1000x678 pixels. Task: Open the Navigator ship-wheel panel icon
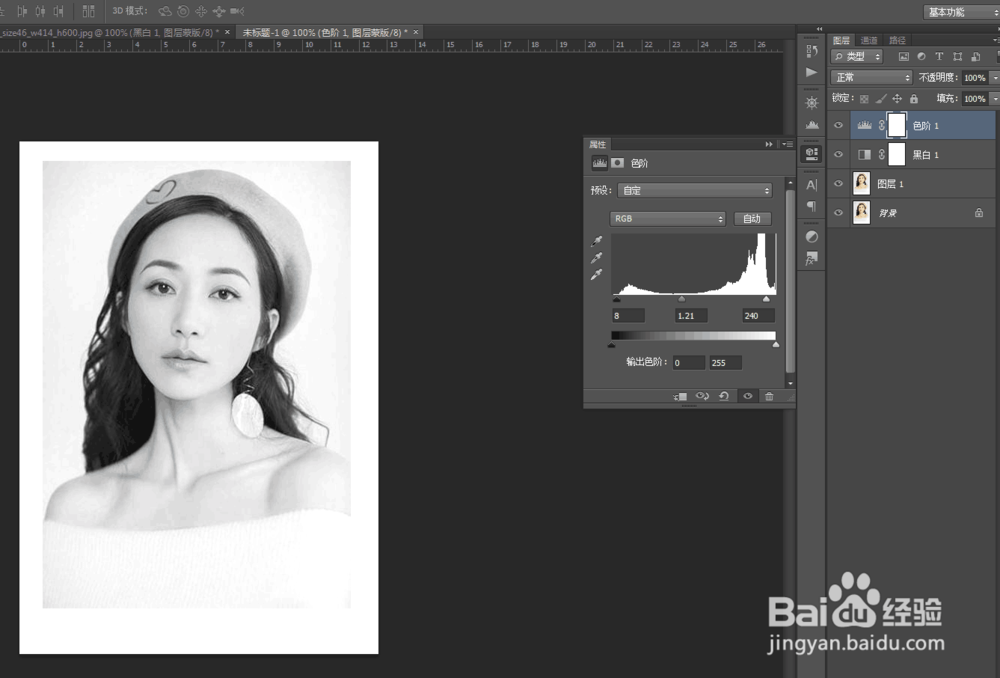811,103
